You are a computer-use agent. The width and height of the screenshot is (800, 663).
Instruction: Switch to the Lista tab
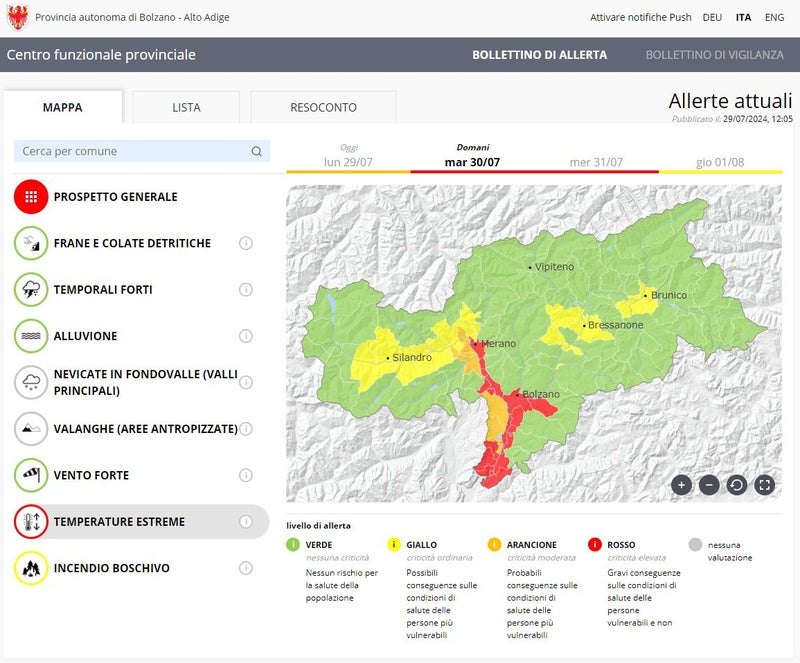[186, 107]
